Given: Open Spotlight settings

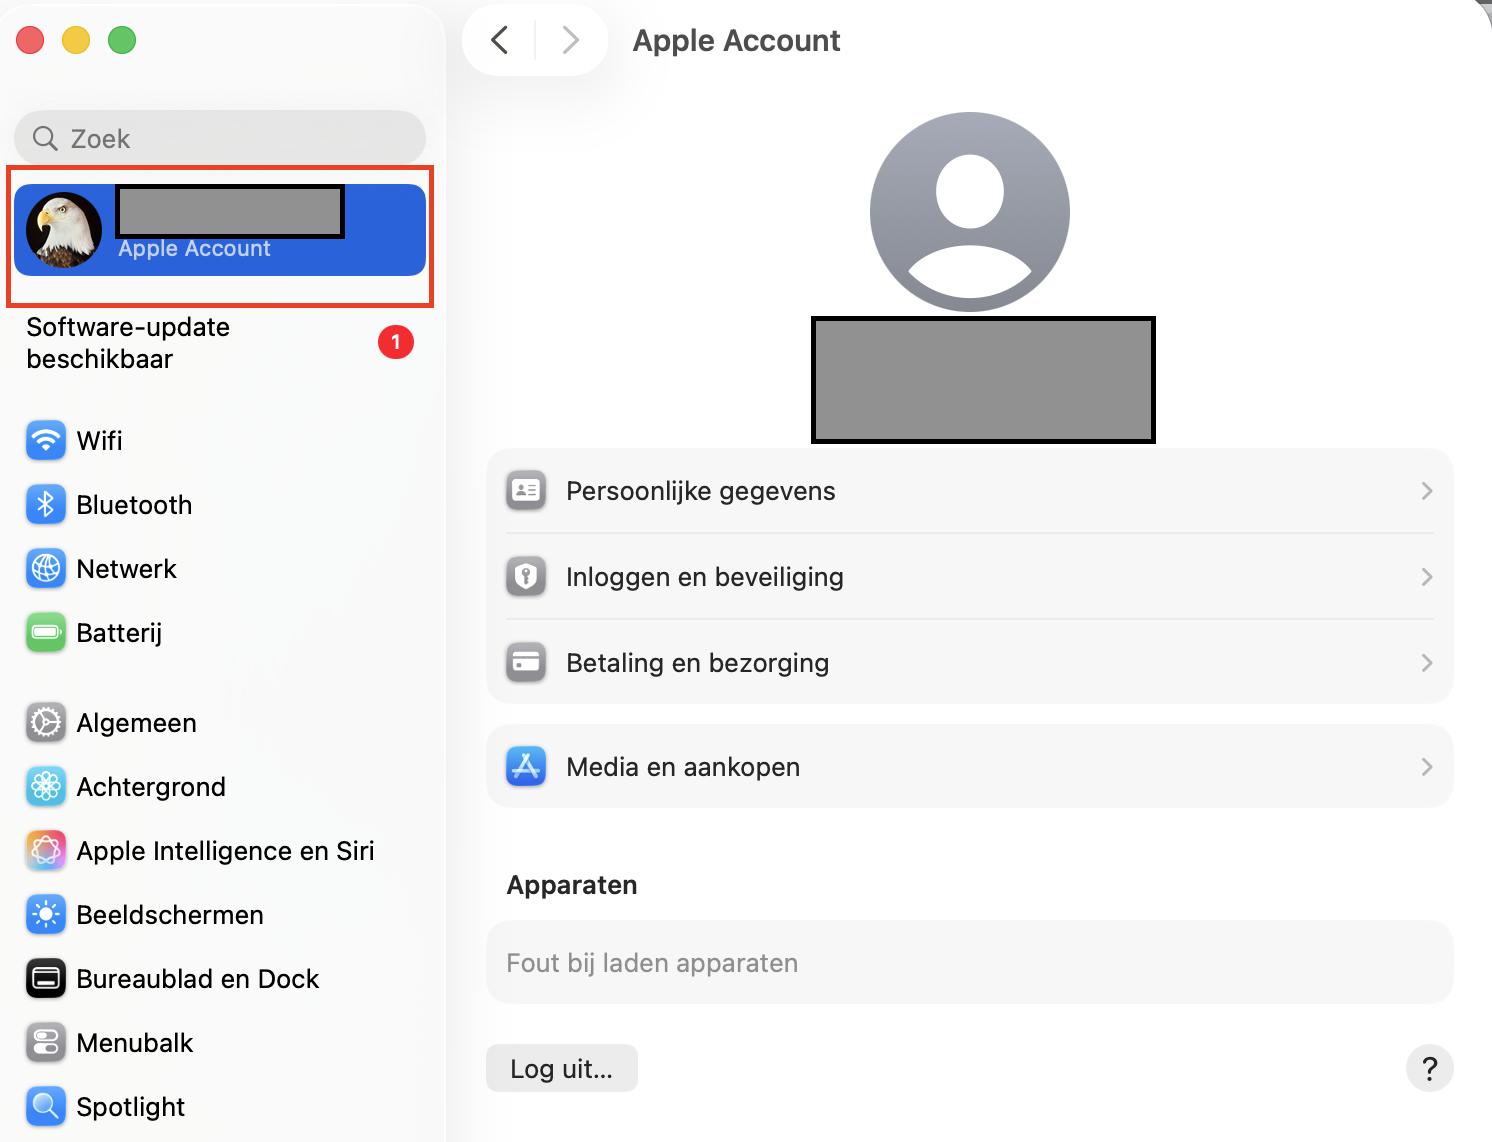Looking at the screenshot, I should click(130, 1106).
